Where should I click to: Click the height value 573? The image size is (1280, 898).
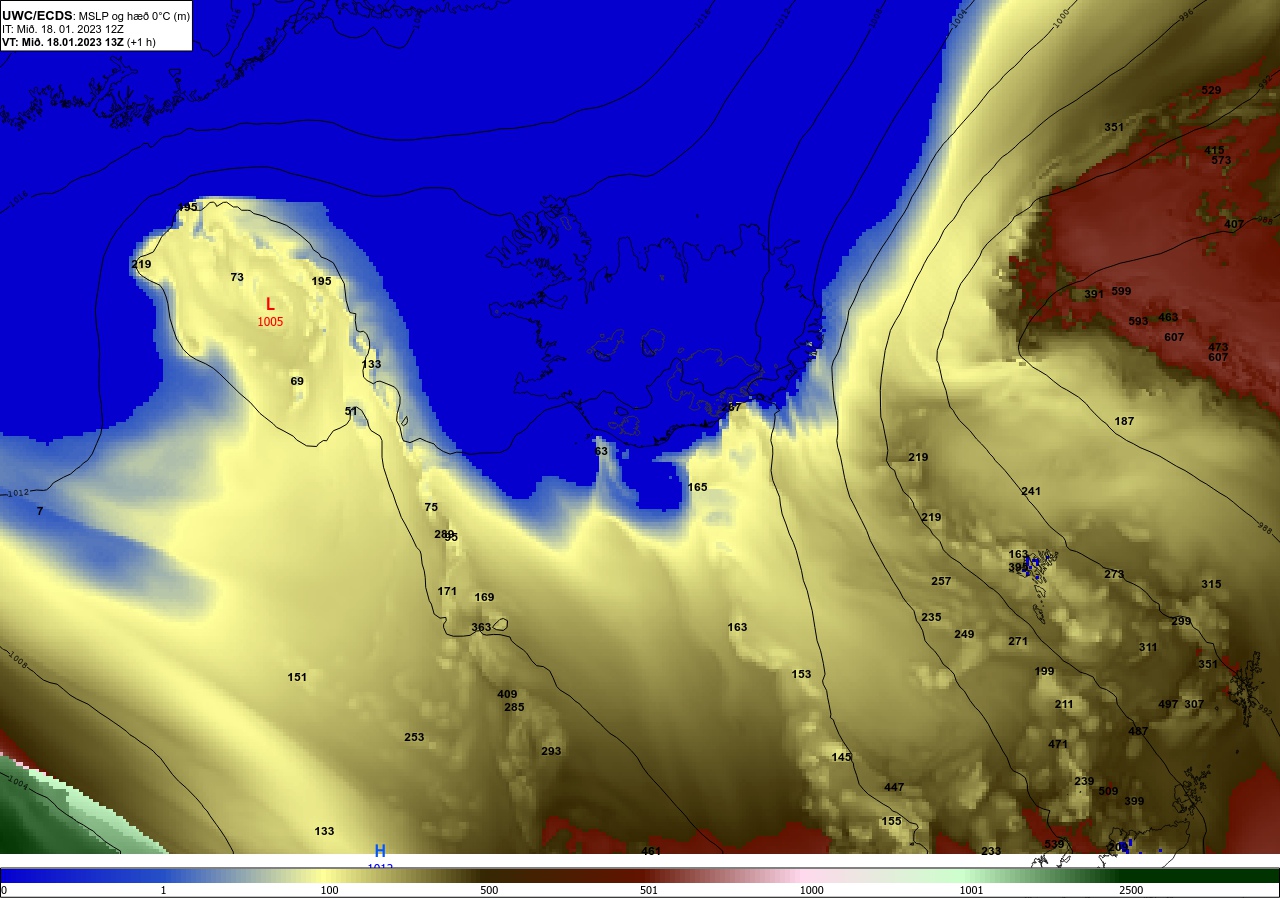[1221, 161]
